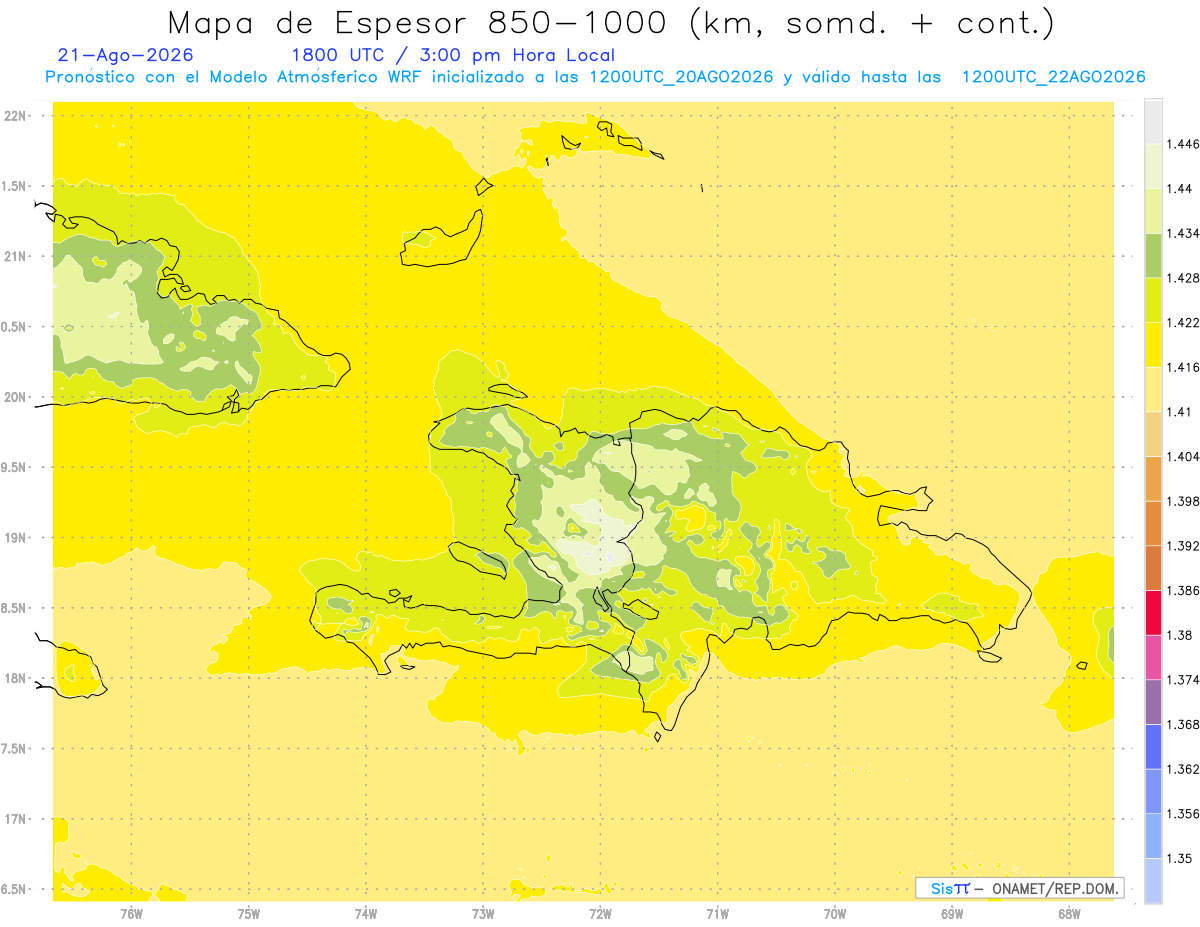This screenshot has height=927, width=1200.
Task: Click the legend value '1.416'
Action: (1184, 367)
